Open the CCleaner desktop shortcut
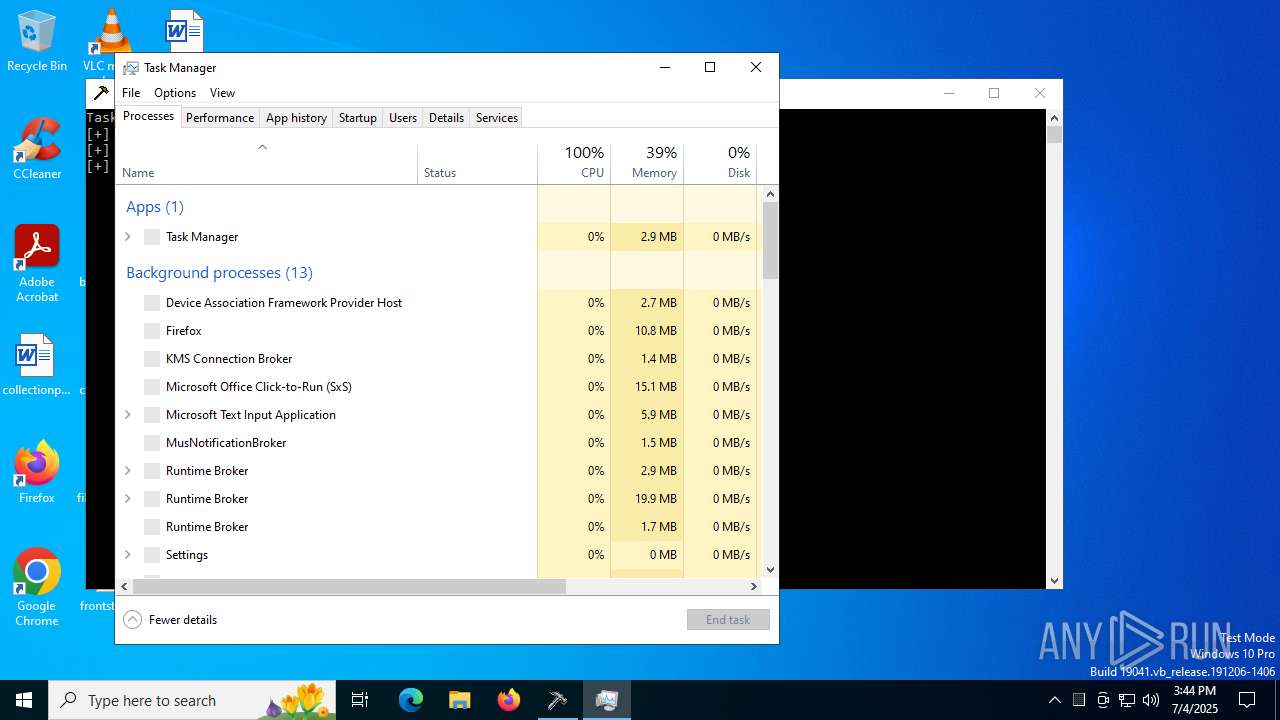Image resolution: width=1280 pixels, height=720 pixels. (37, 149)
